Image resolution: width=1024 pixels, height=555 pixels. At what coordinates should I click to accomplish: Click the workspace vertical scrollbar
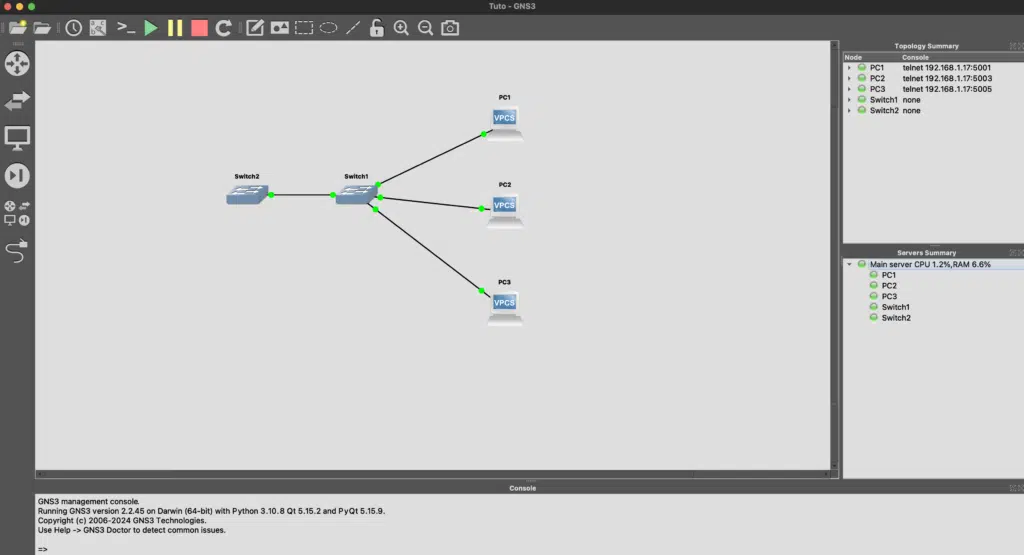click(835, 256)
